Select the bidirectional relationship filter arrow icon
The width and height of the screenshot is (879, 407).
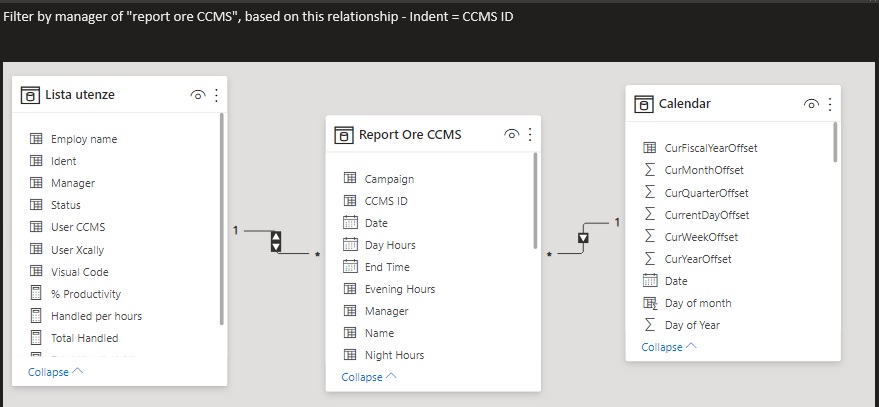(275, 241)
